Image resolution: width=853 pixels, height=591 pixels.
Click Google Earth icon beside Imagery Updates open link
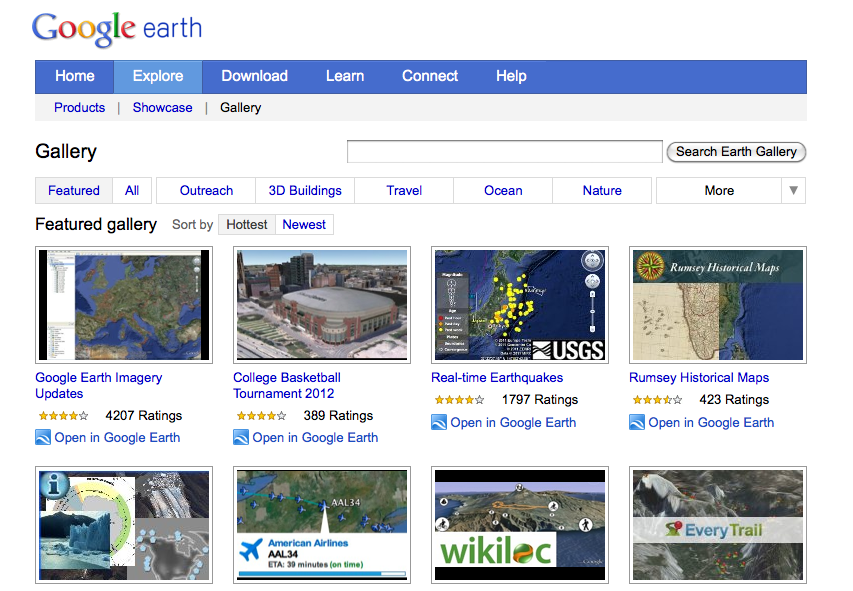pos(43,438)
